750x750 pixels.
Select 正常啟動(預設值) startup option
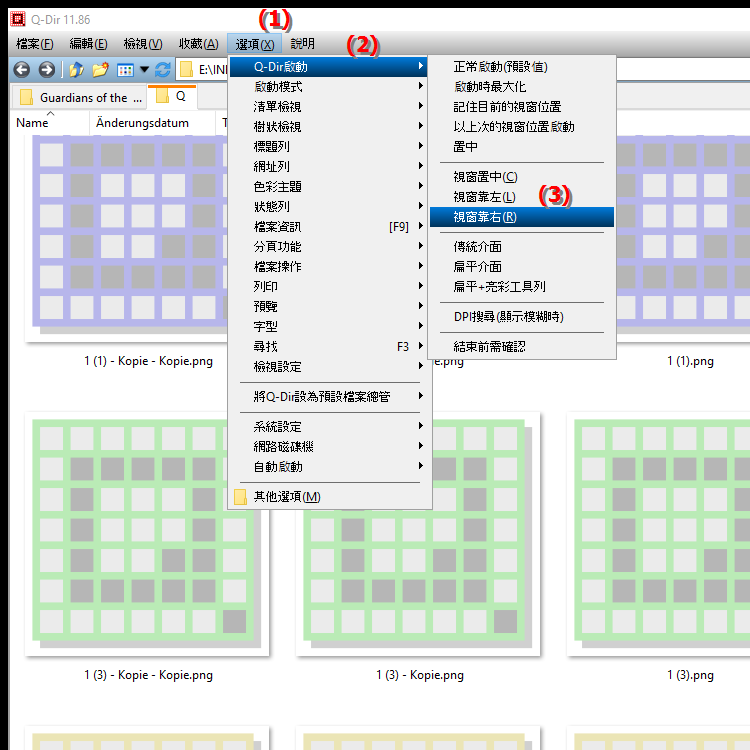click(521, 66)
